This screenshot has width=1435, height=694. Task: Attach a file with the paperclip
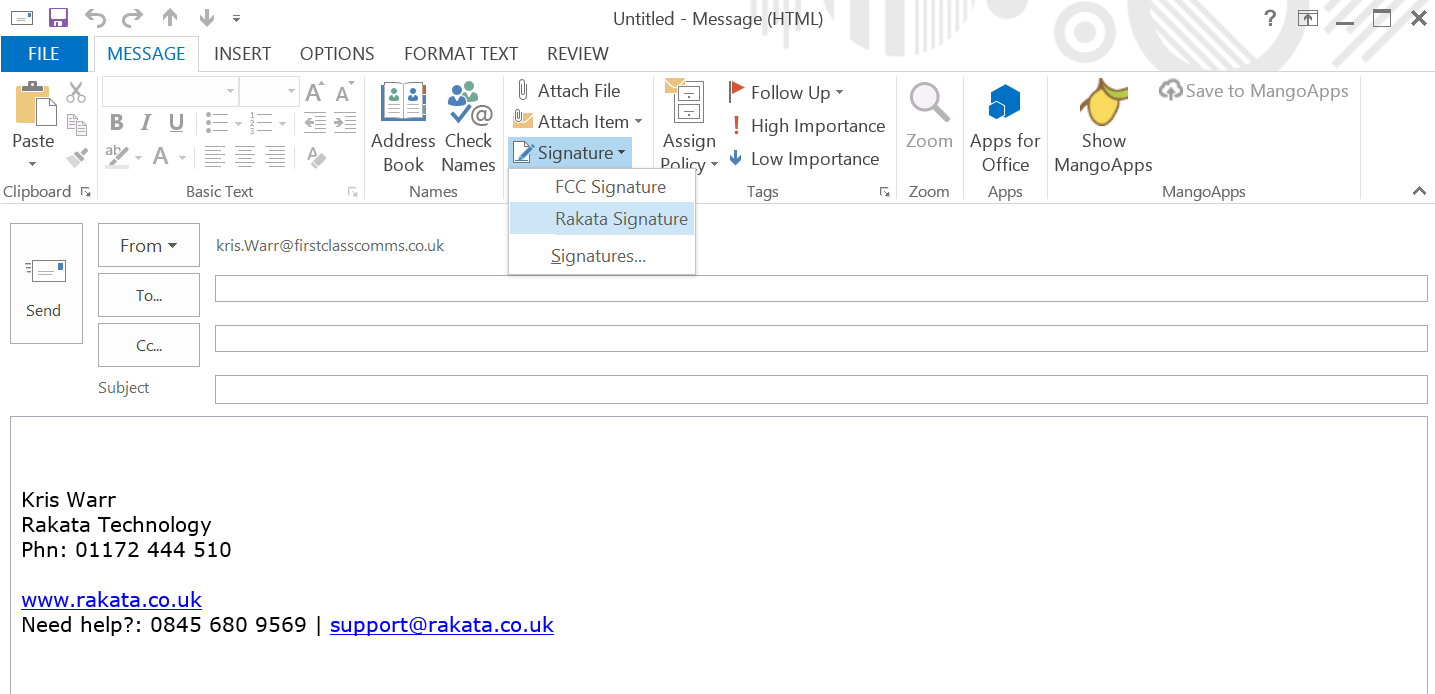click(x=567, y=91)
